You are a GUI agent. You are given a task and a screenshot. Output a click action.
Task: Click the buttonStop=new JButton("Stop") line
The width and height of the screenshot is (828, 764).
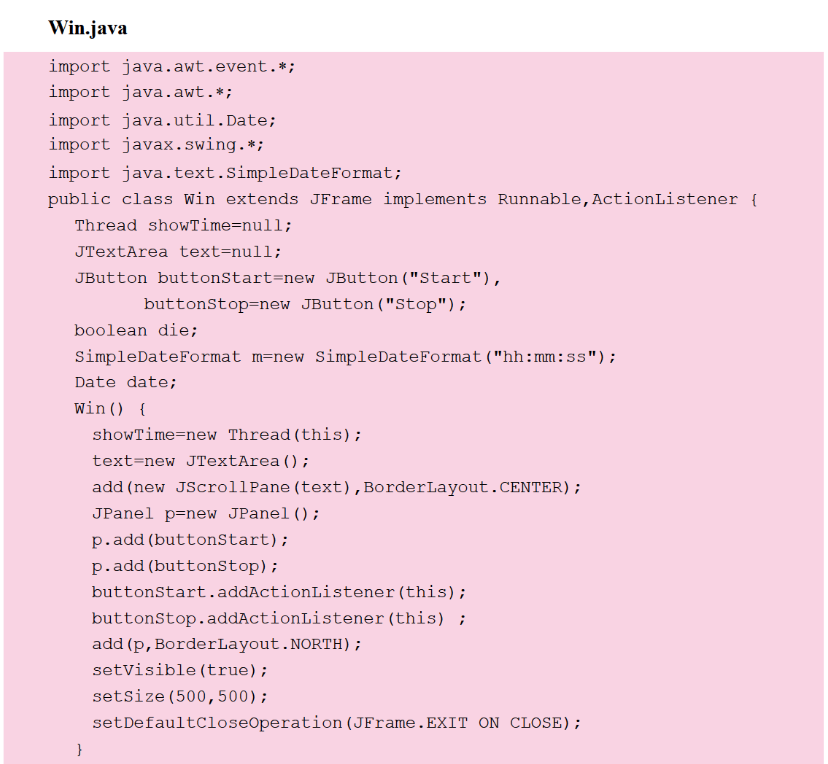click(x=305, y=304)
